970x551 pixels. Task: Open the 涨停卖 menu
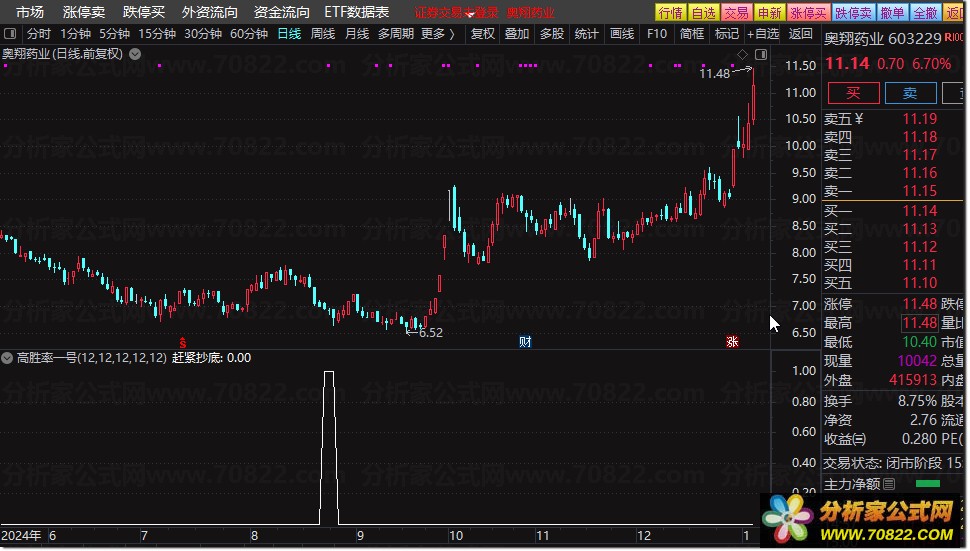click(x=84, y=12)
